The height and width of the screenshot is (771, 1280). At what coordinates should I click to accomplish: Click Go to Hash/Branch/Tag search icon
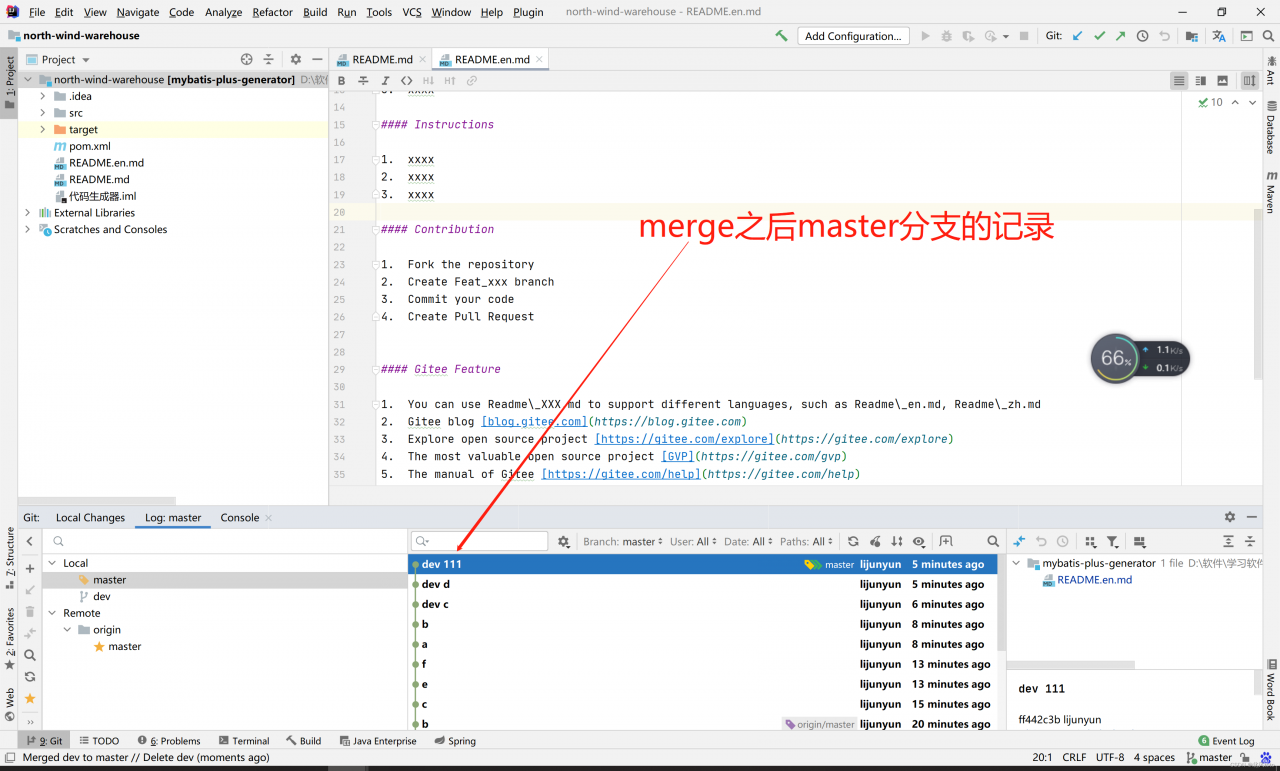(993, 541)
